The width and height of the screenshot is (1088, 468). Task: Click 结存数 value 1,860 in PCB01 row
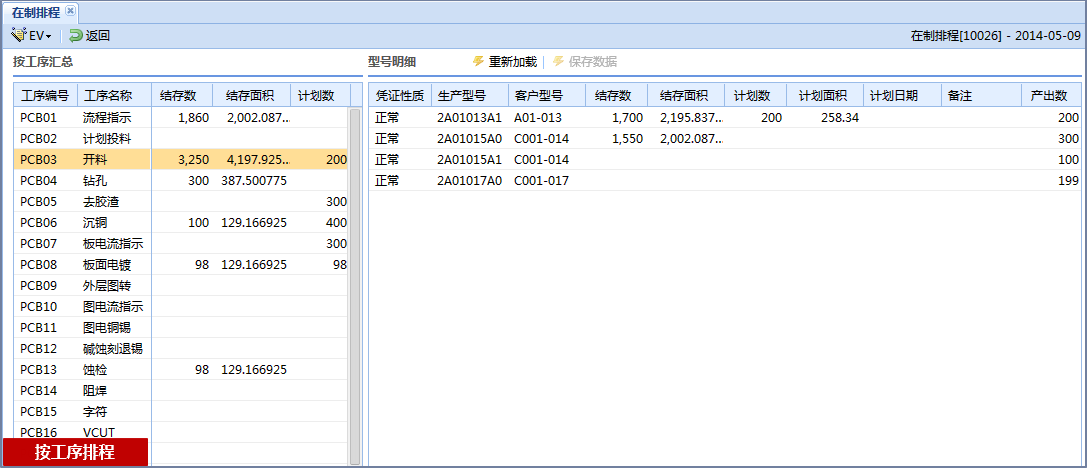pyautogui.click(x=193, y=118)
